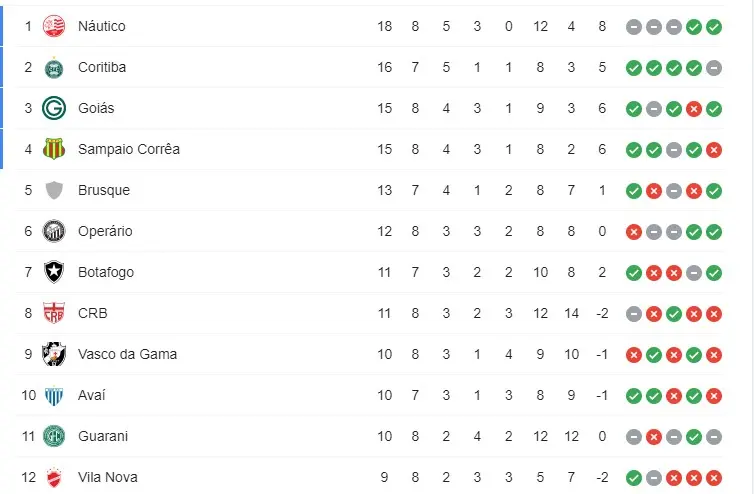Screen dimensions: 754x494
Task: Click the Náutico club crest icon
Action: pos(54,26)
